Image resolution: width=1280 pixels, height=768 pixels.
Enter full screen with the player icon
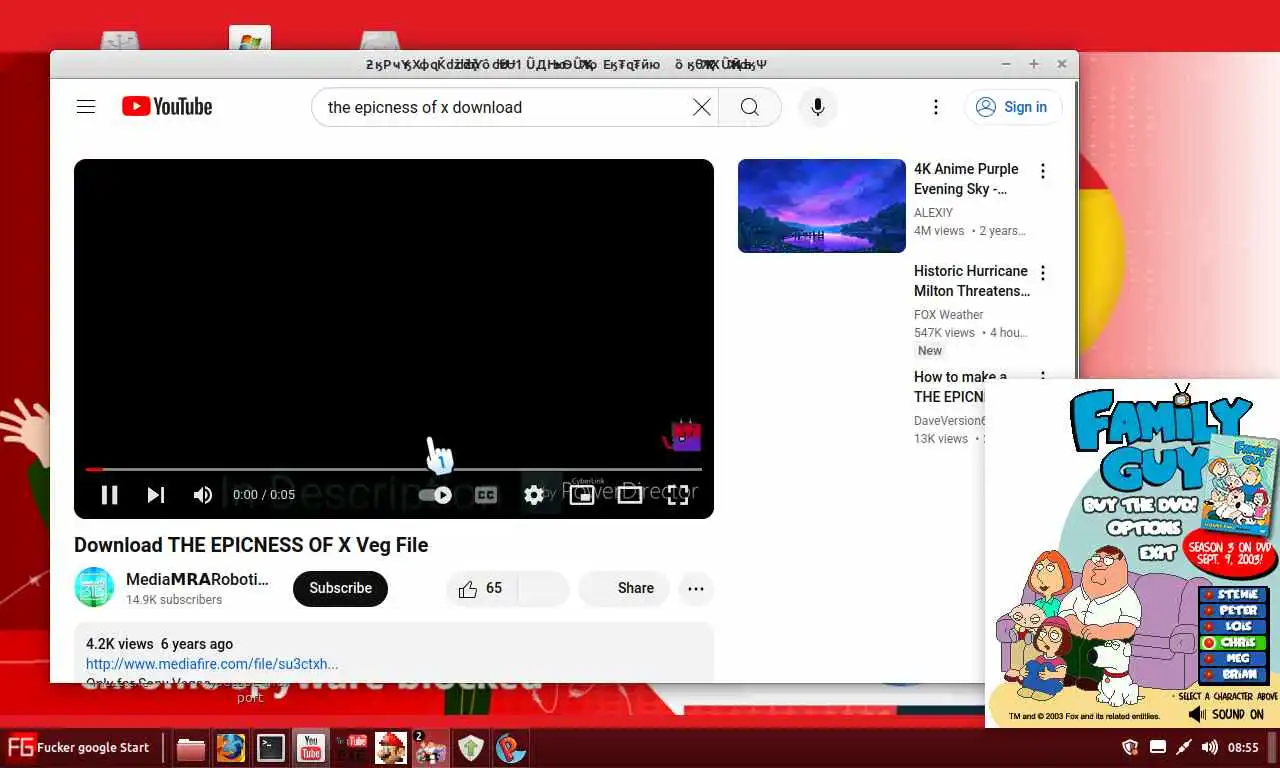click(678, 495)
